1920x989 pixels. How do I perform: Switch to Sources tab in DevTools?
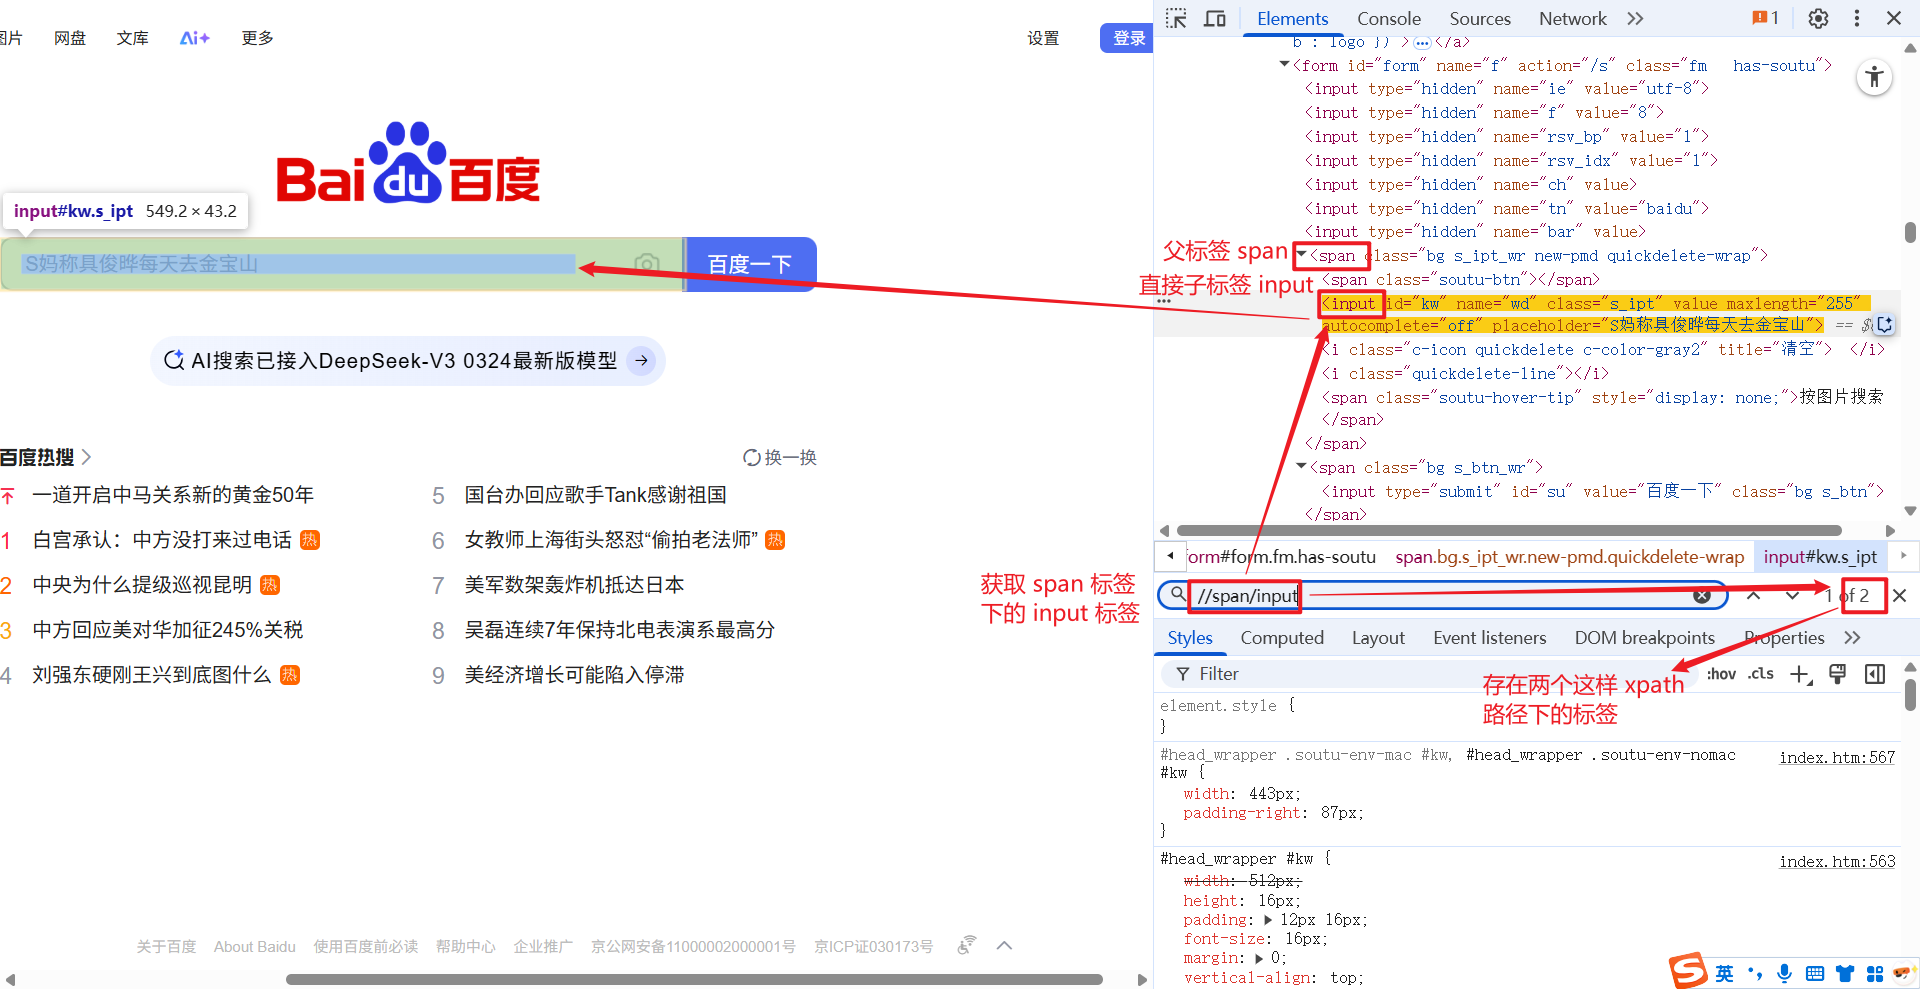[x=1480, y=18]
